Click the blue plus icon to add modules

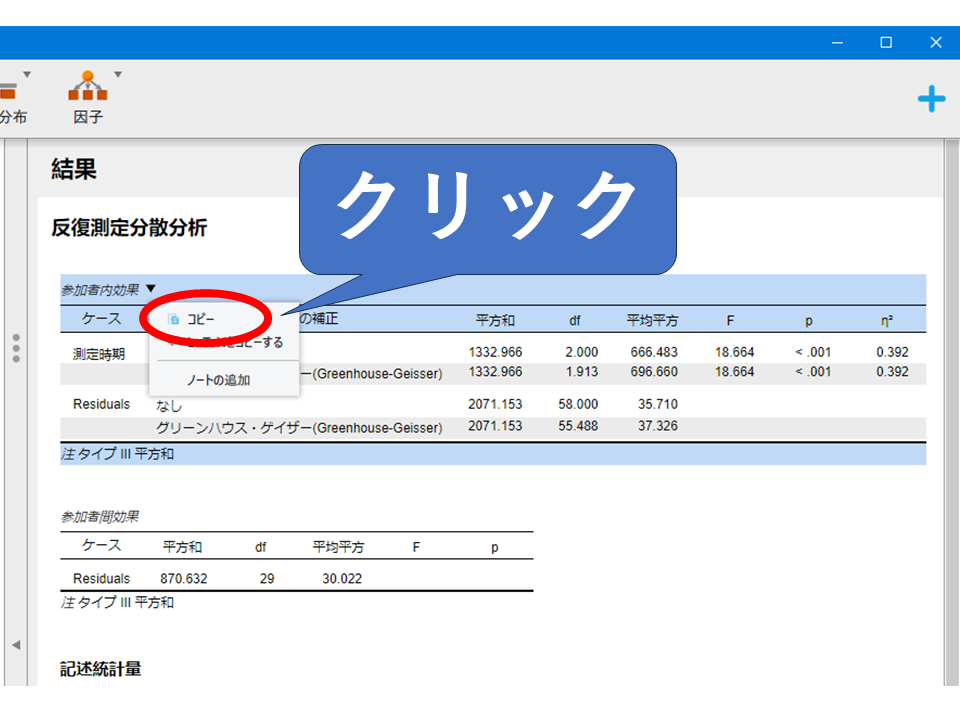(x=931, y=98)
